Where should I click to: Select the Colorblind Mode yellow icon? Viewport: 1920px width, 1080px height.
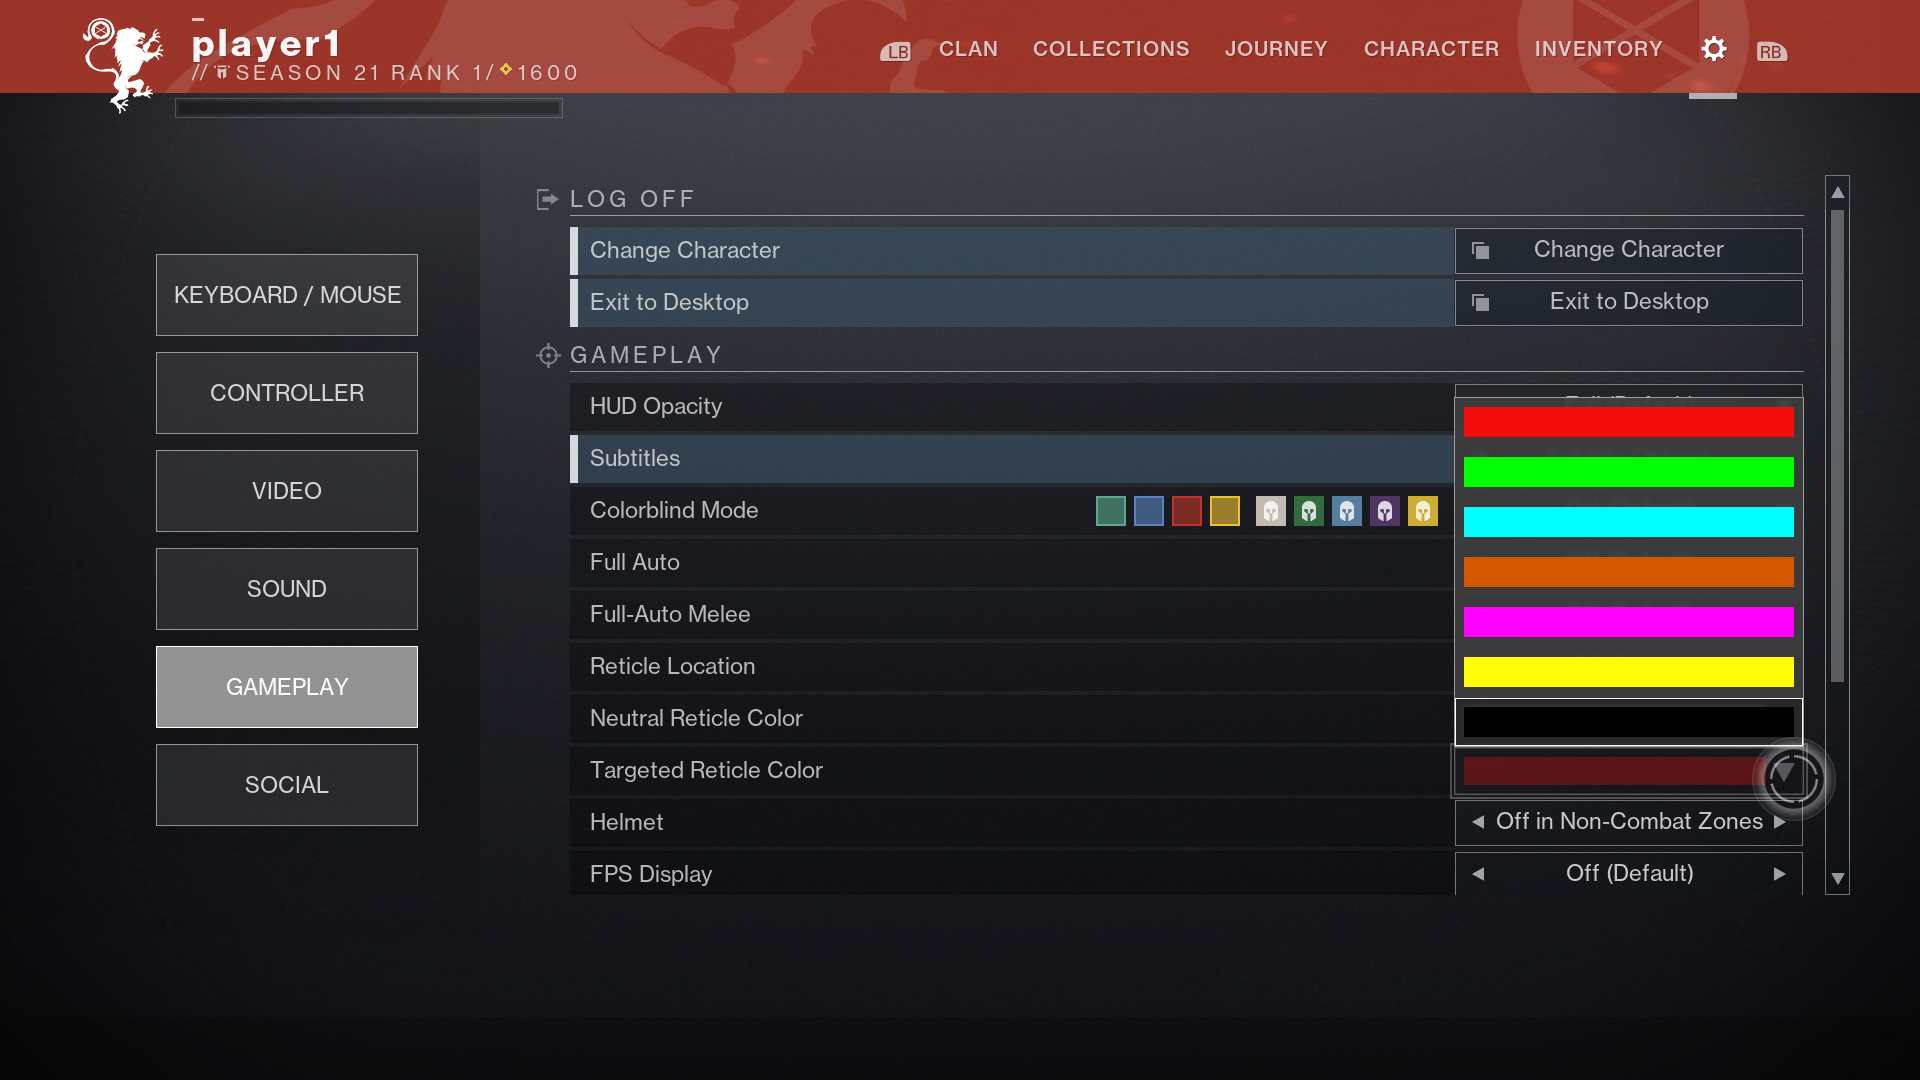(x=1224, y=510)
